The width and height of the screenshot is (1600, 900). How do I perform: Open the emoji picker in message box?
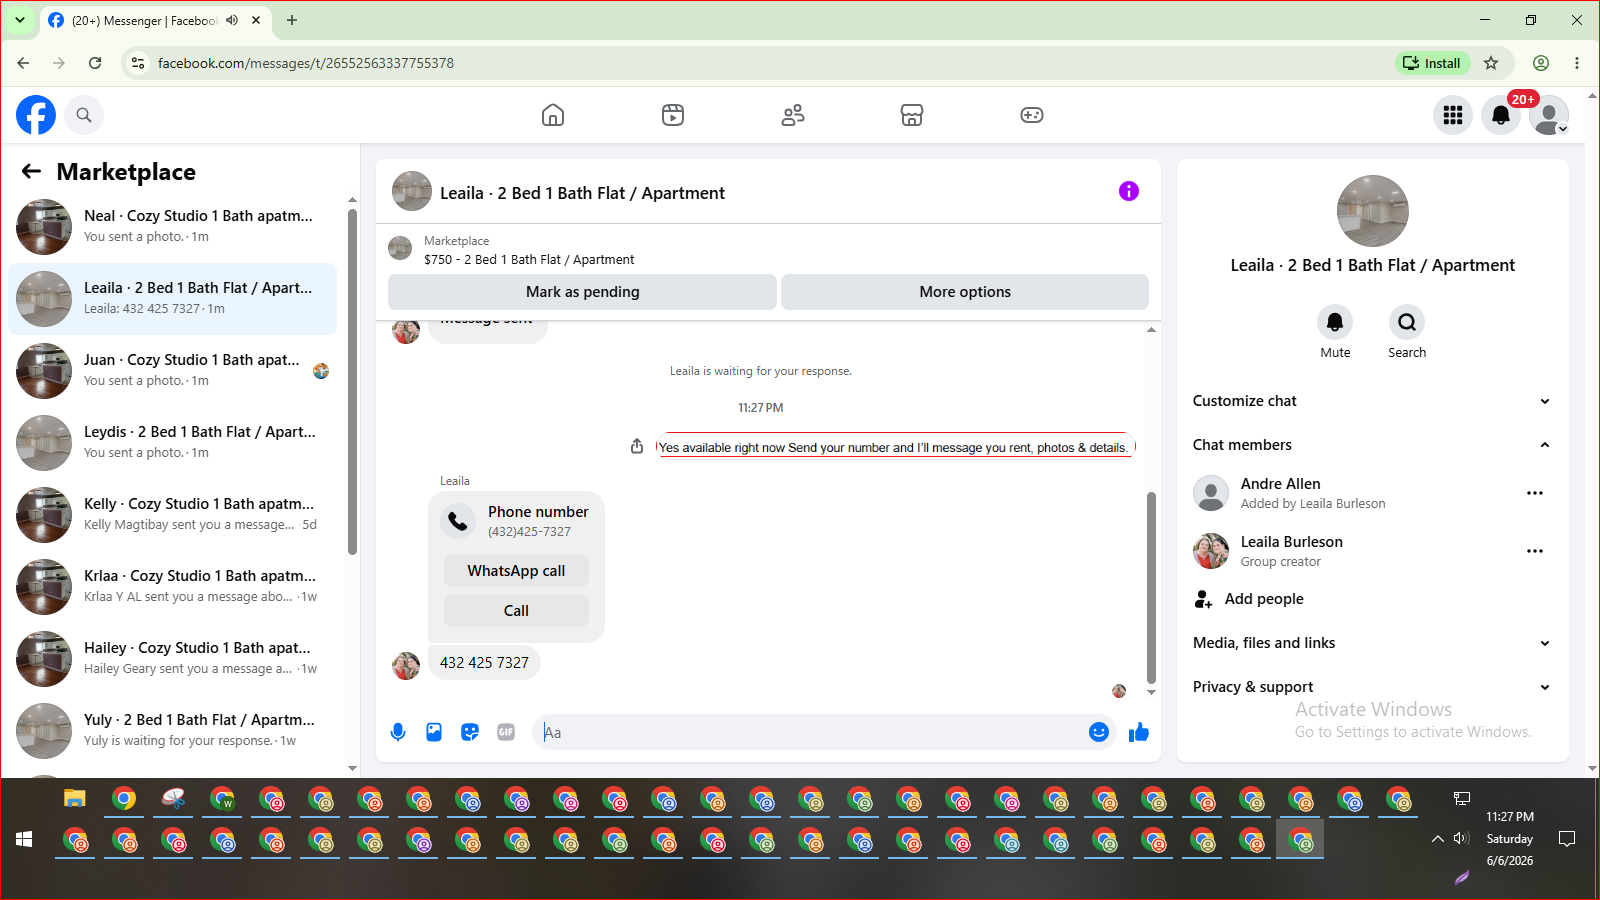[1099, 732]
